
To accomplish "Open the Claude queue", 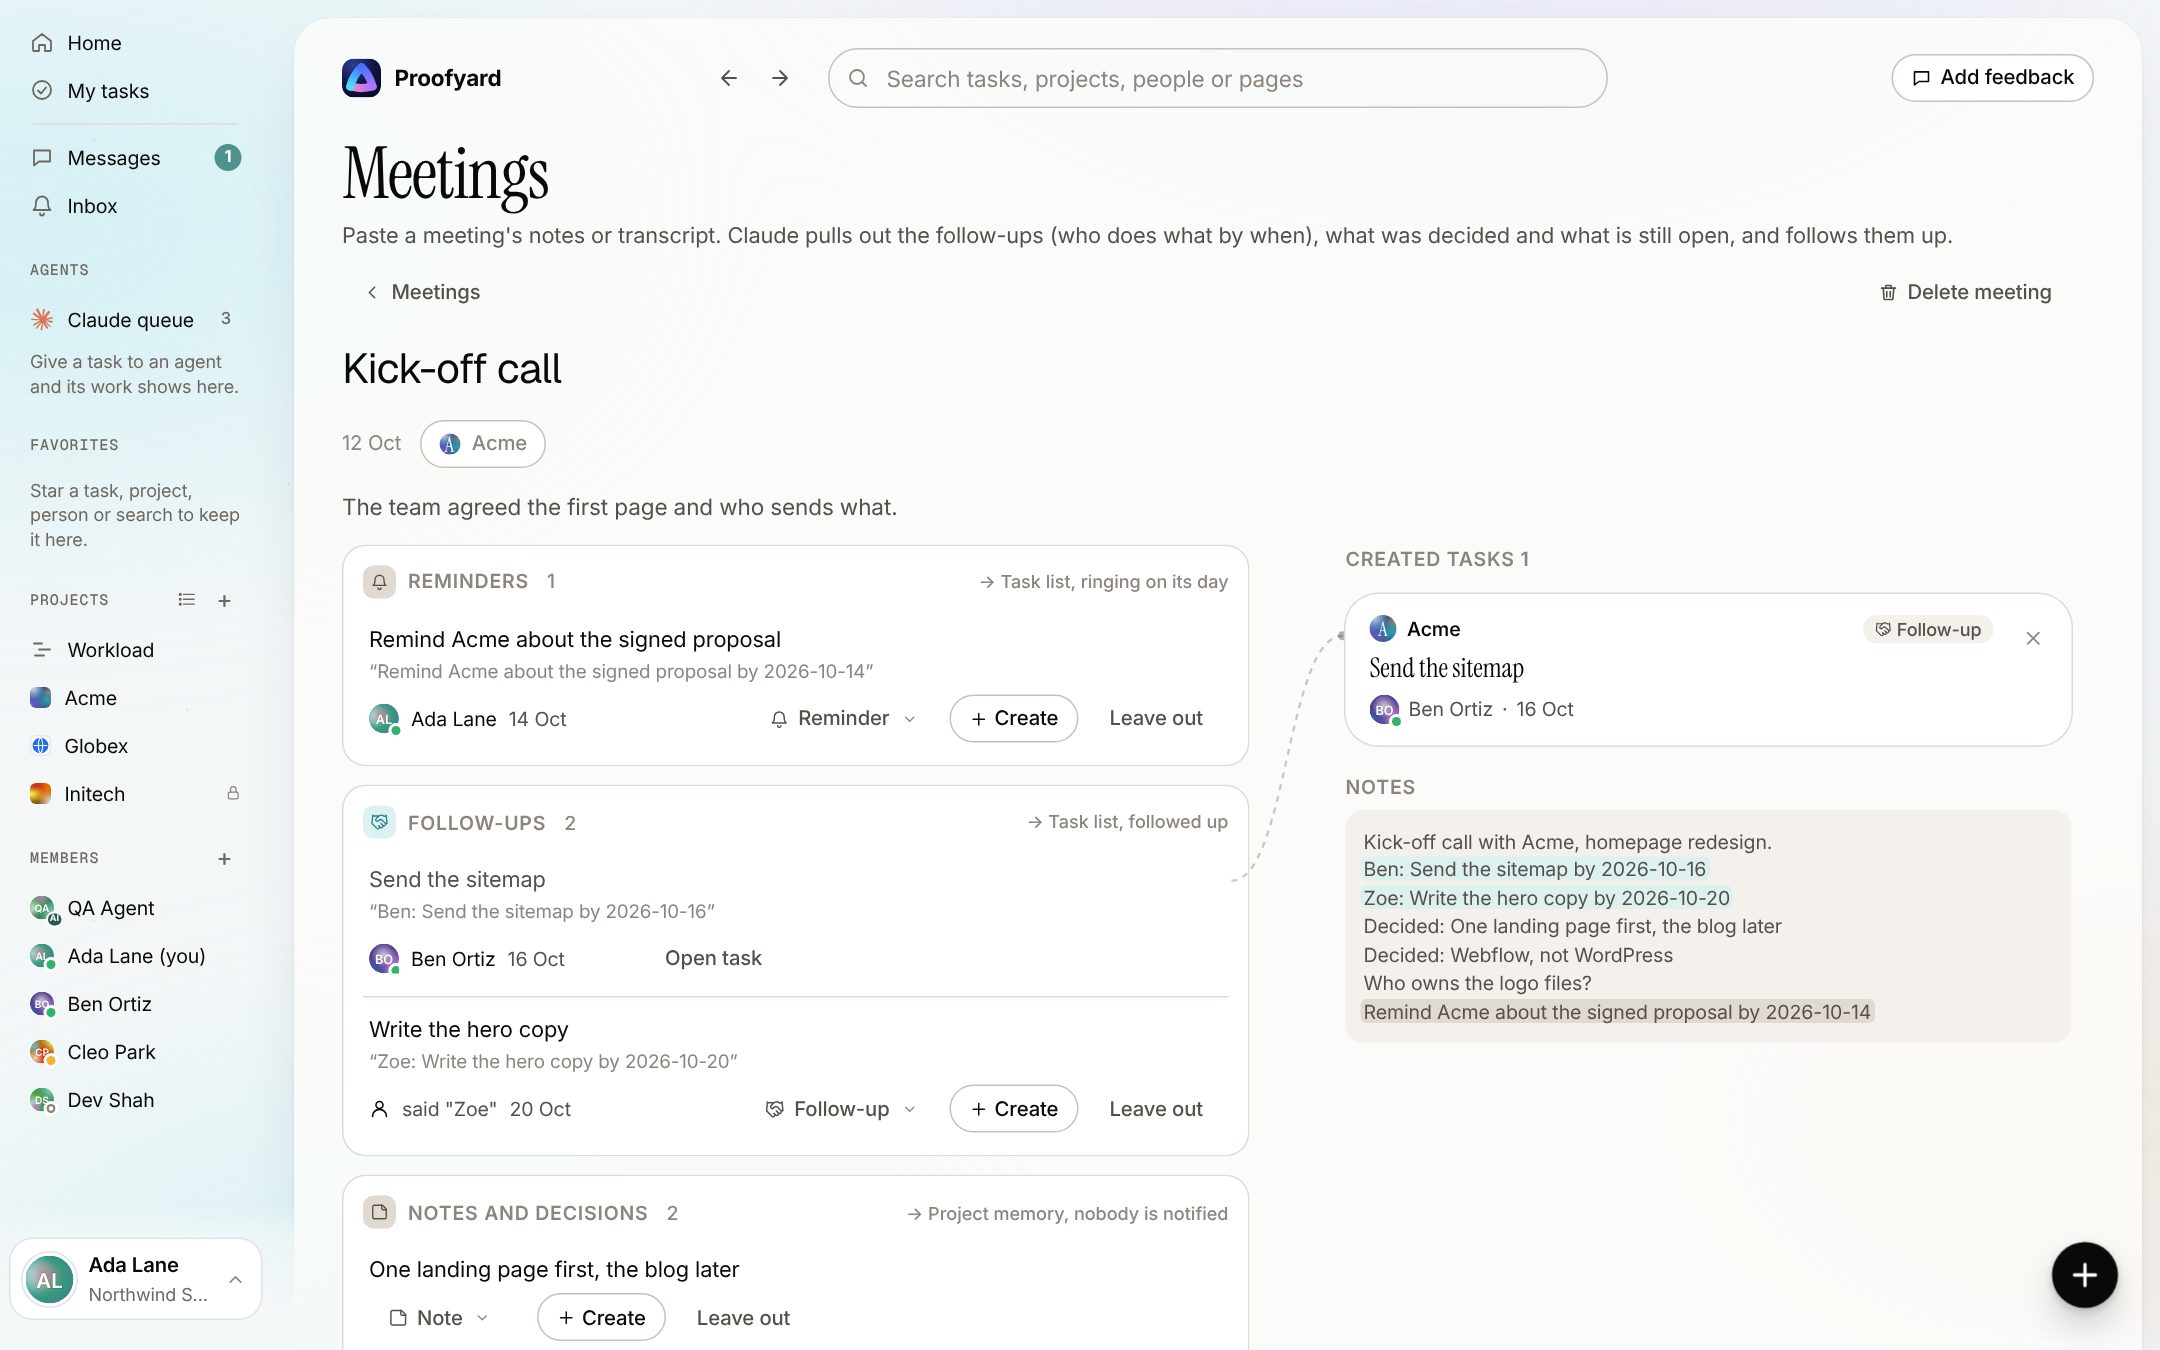I will click(x=135, y=319).
